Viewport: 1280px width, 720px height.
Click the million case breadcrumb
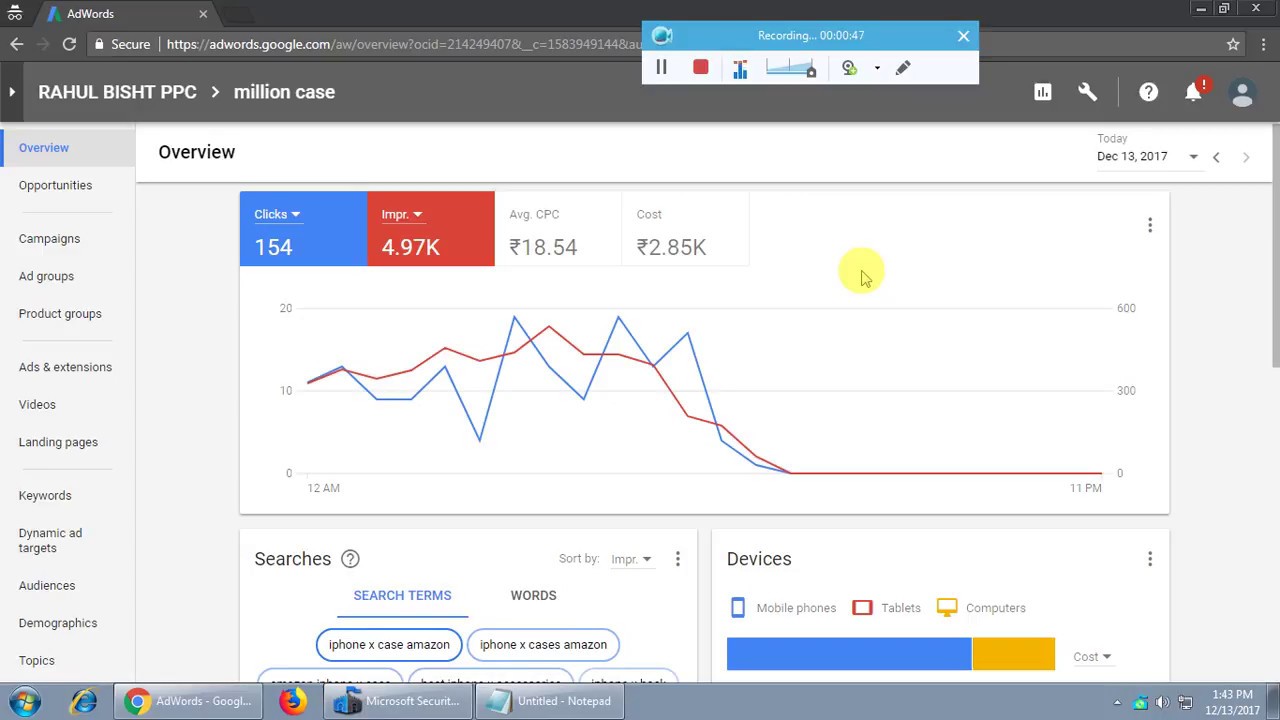click(284, 92)
